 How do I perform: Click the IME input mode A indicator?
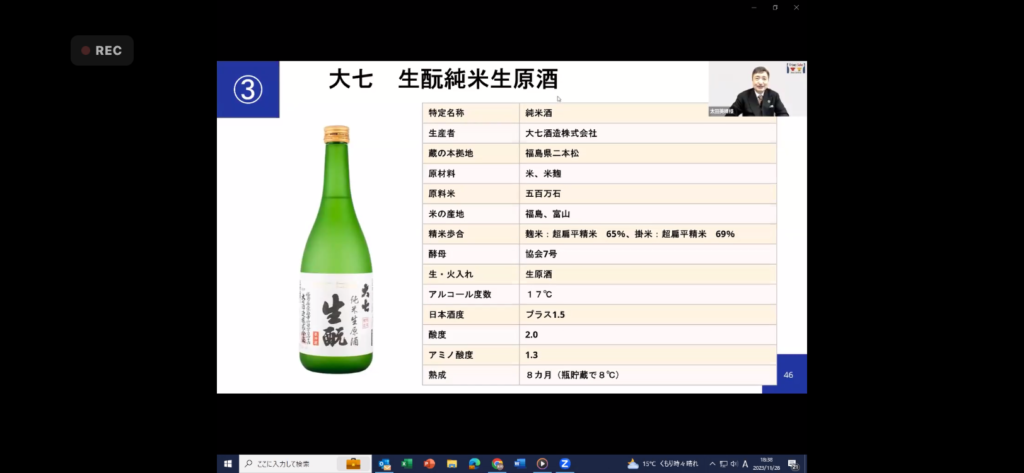[745, 464]
